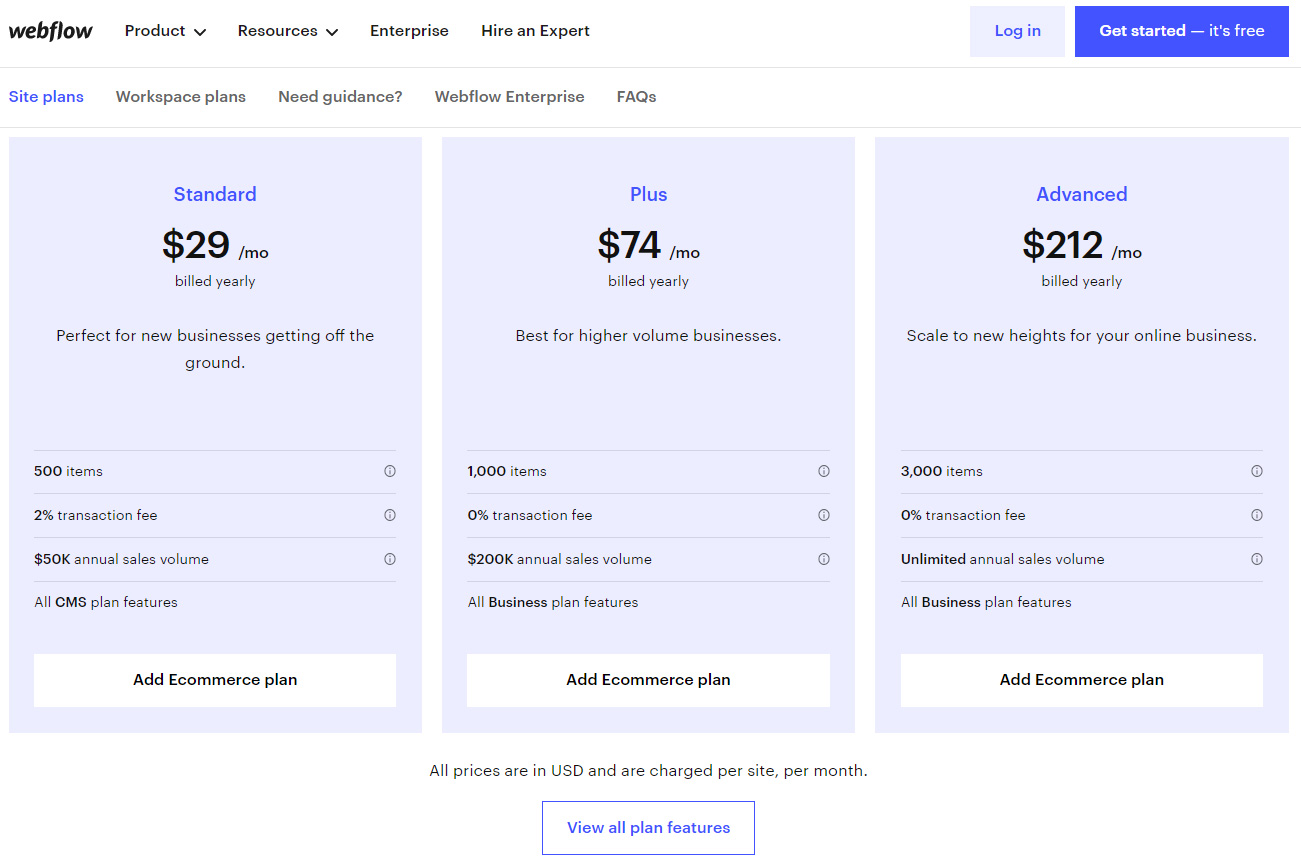1301x866 pixels.
Task: Open info icon for Standard 2% transaction fee
Action: [390, 515]
